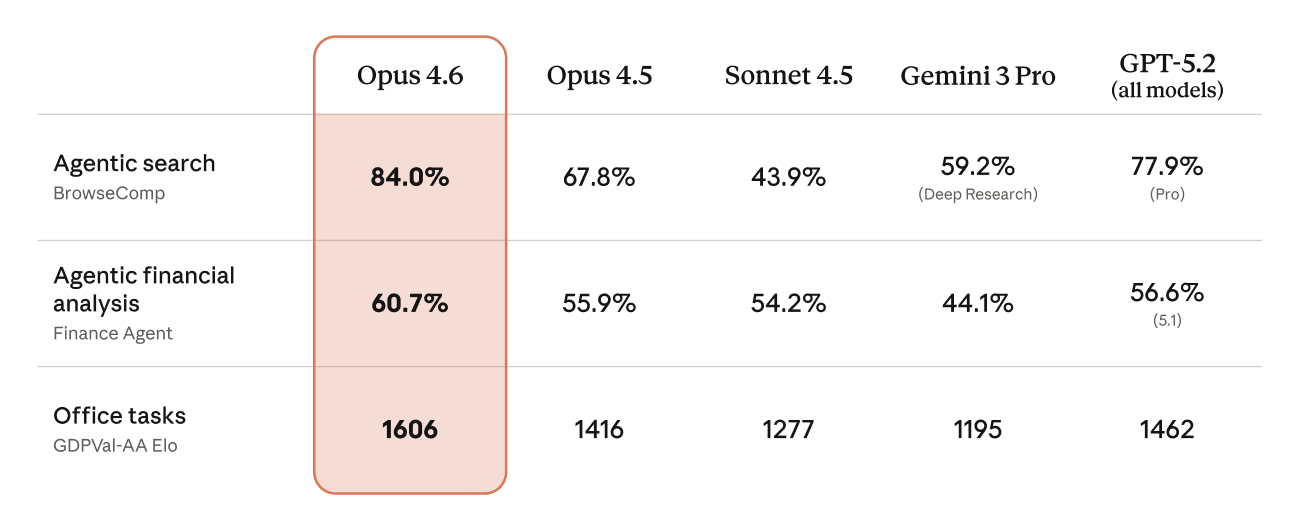Click the Gemini 3 Pro column header
This screenshot has height=531, width=1300.
click(977, 77)
